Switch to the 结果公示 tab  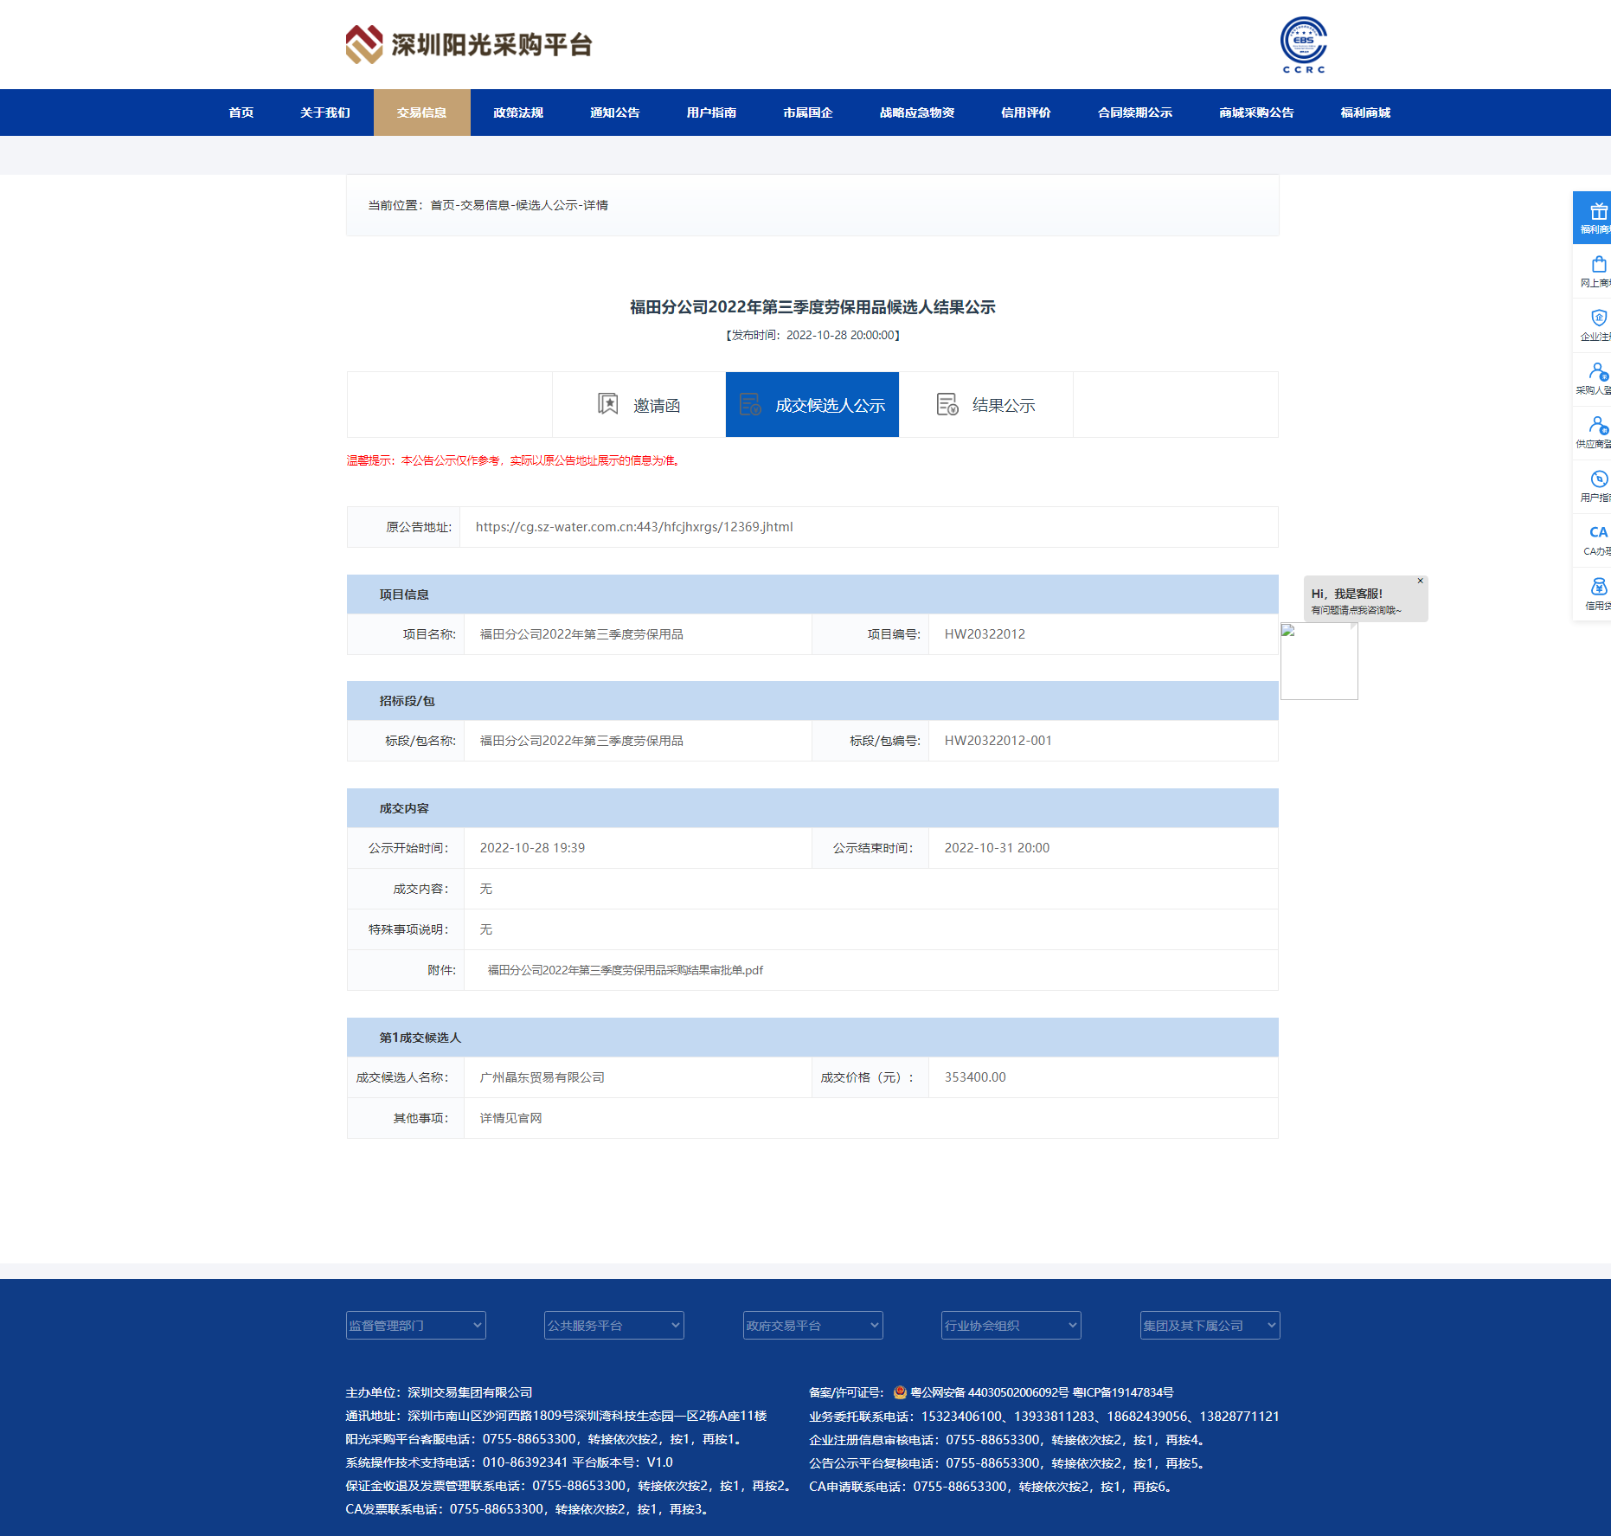tap(986, 405)
